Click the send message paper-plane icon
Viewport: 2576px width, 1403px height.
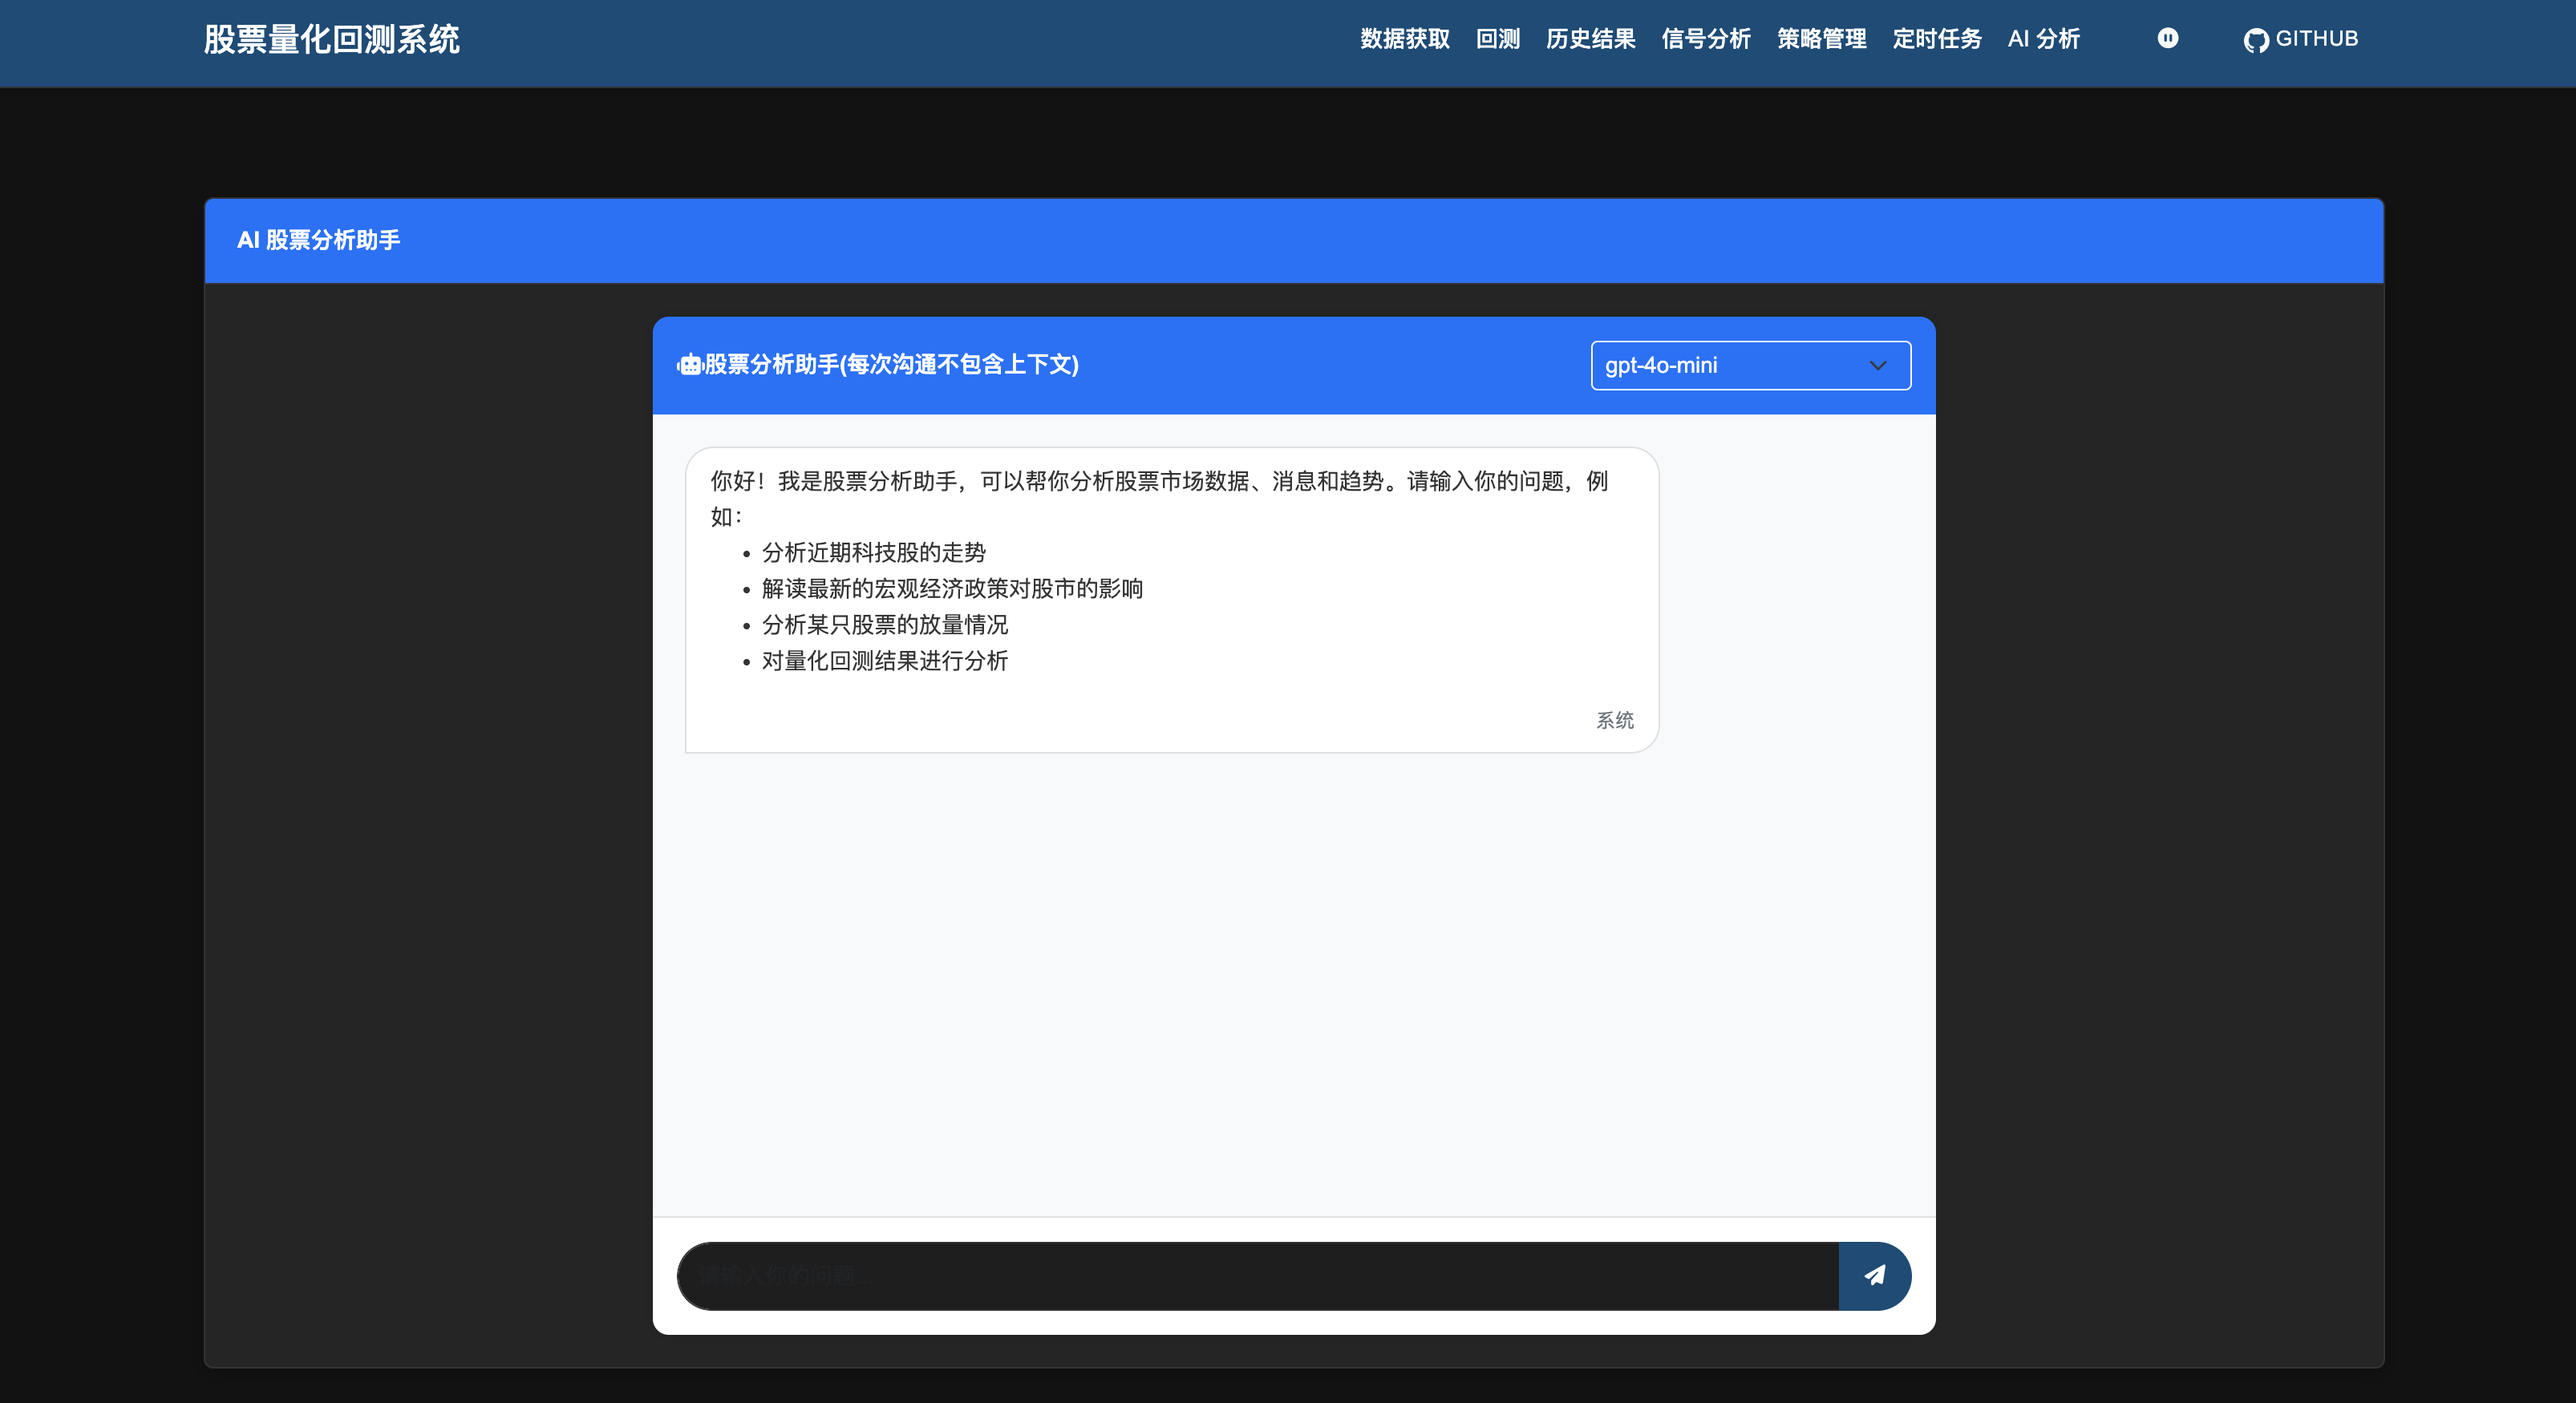click(x=1874, y=1276)
